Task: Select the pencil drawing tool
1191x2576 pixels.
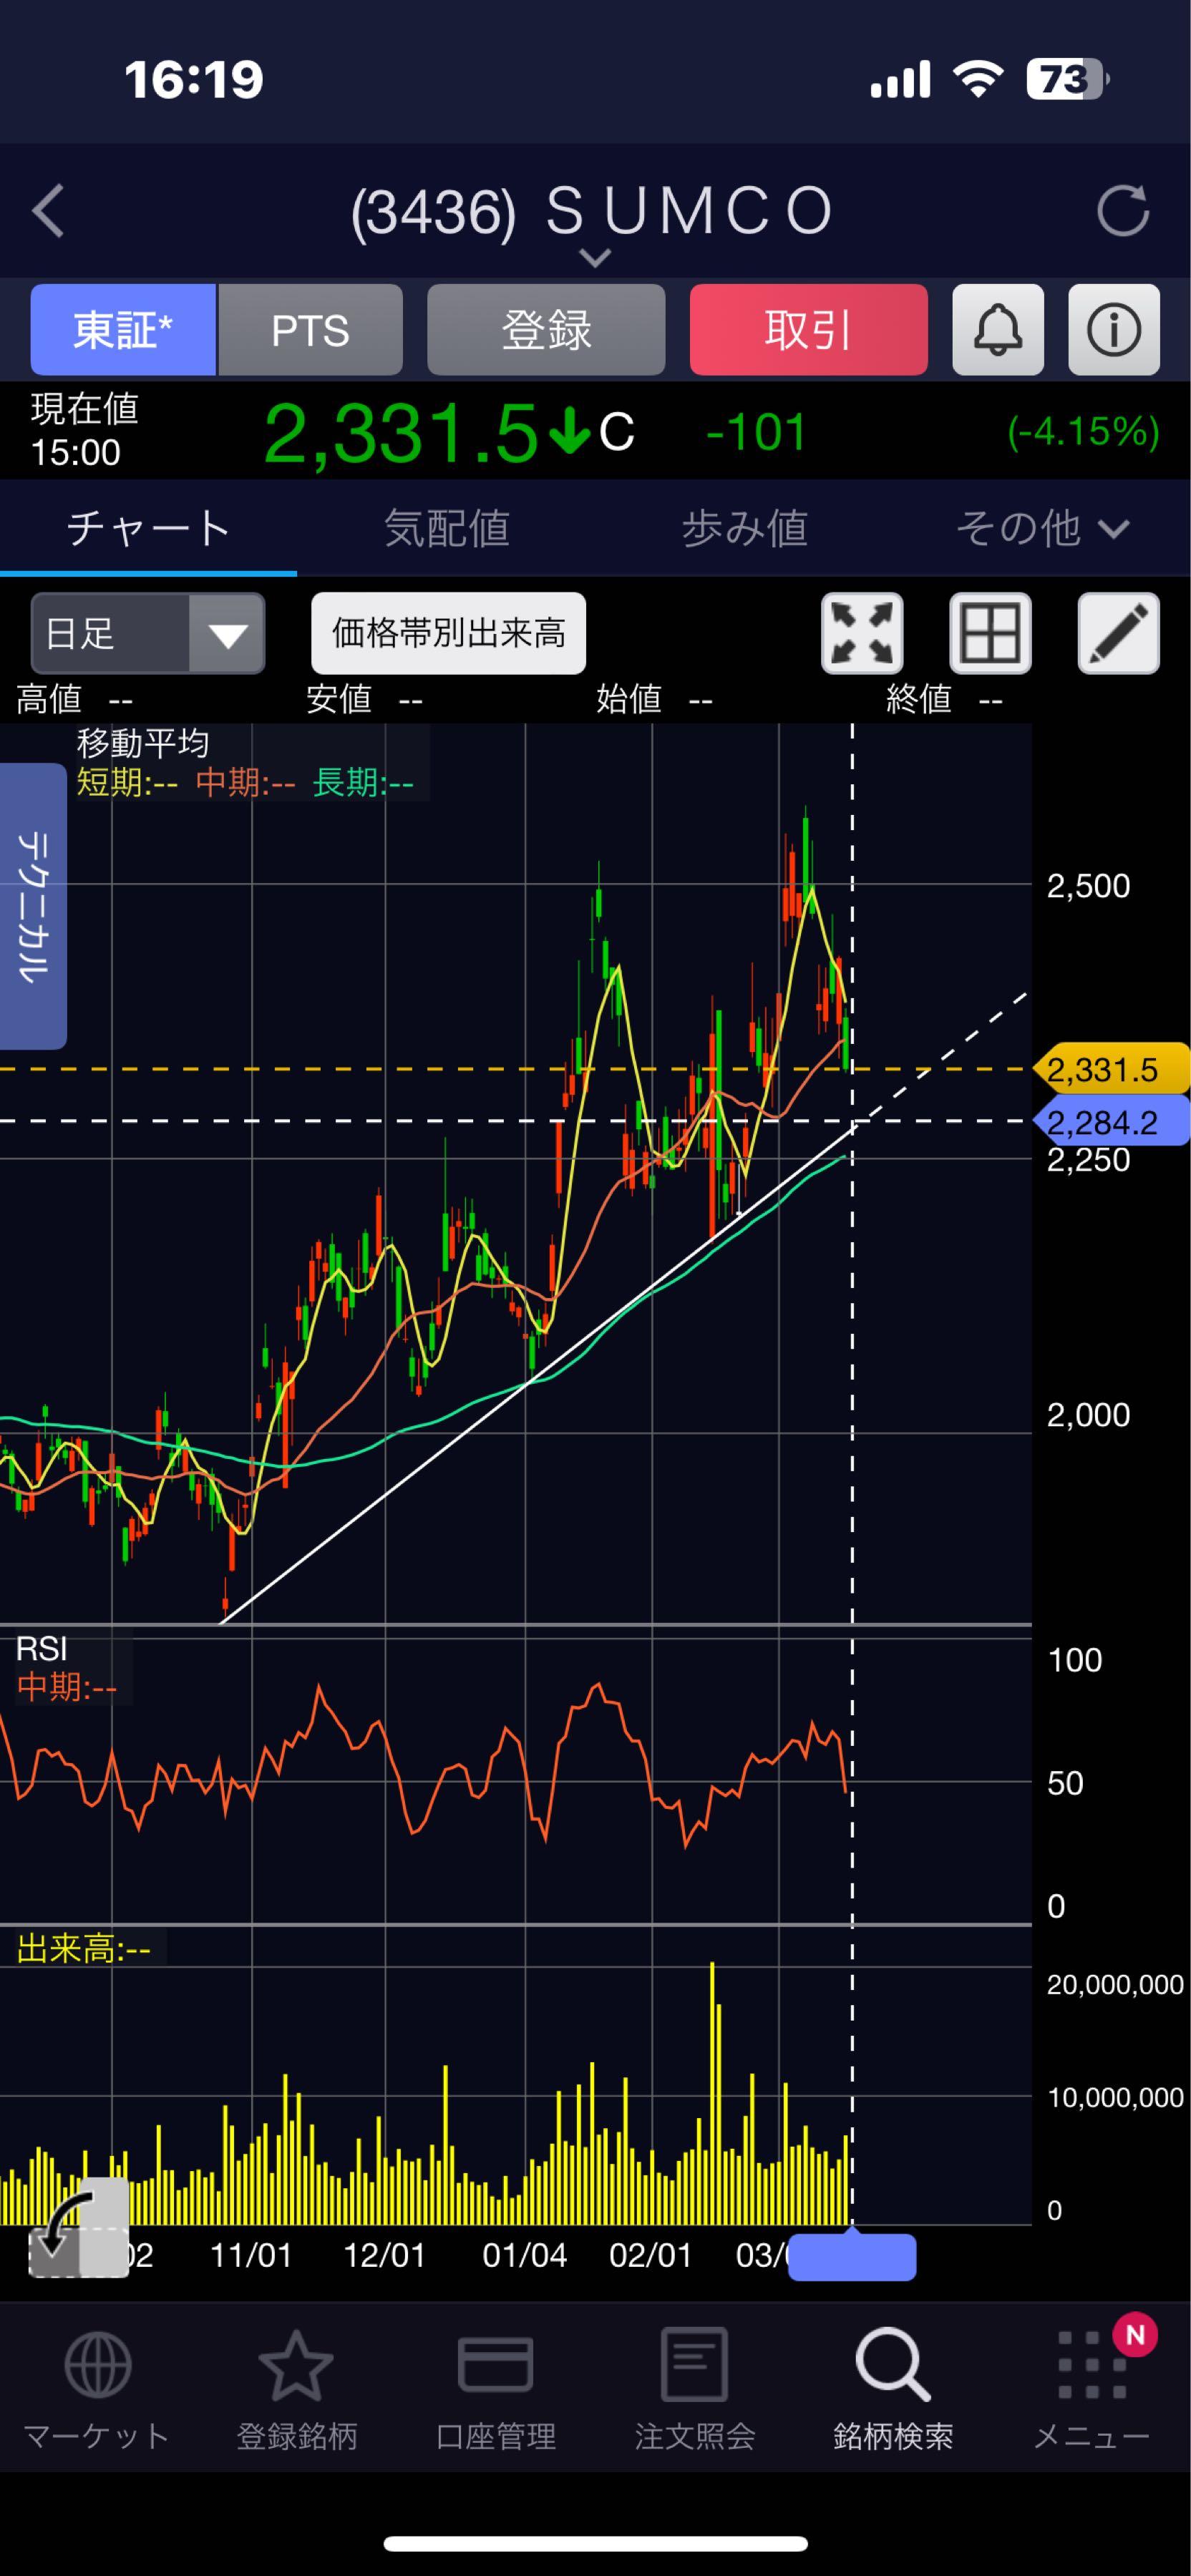Action: tap(1117, 633)
